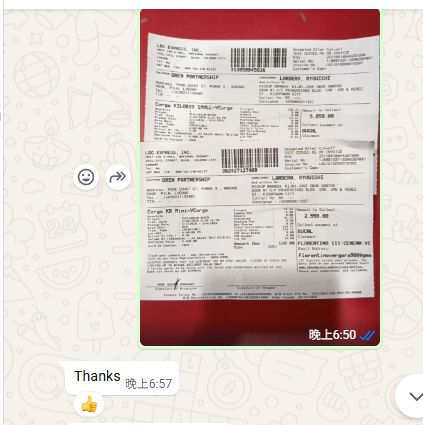The image size is (423, 425).
Task: Click the 5,050.00 amount on the upper receipt
Action: 321,116
